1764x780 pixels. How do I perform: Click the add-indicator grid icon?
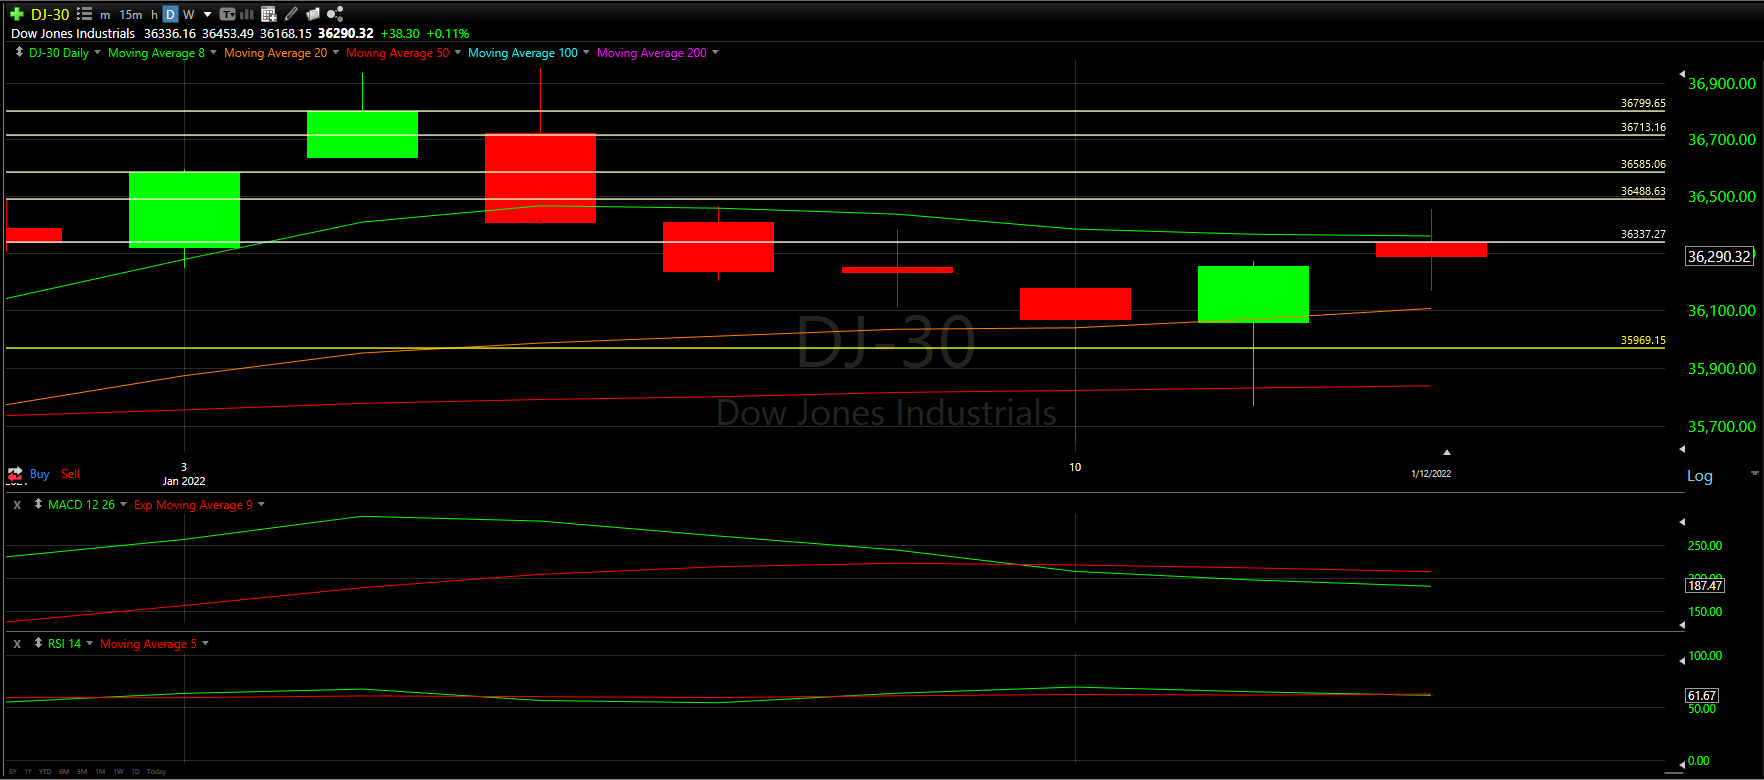coord(268,14)
